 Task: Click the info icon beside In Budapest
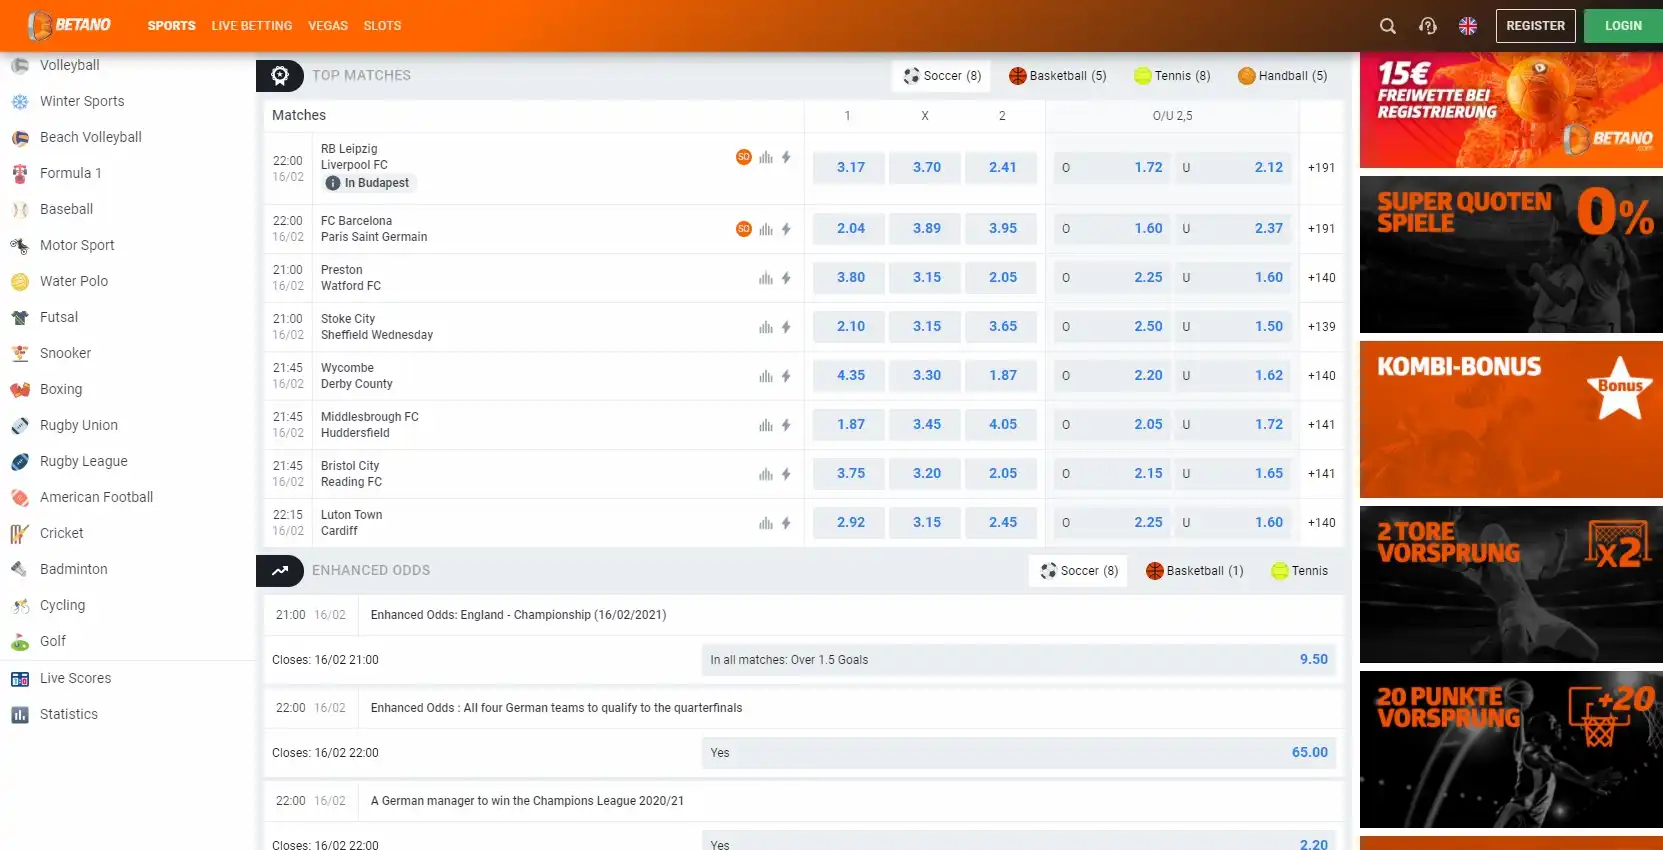[333, 183]
